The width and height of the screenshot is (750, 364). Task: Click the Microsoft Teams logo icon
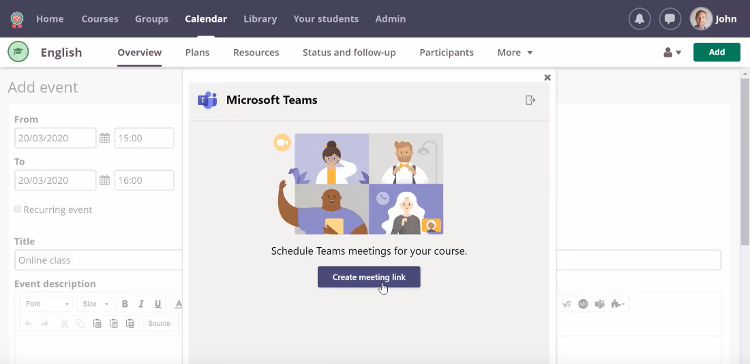pos(208,100)
